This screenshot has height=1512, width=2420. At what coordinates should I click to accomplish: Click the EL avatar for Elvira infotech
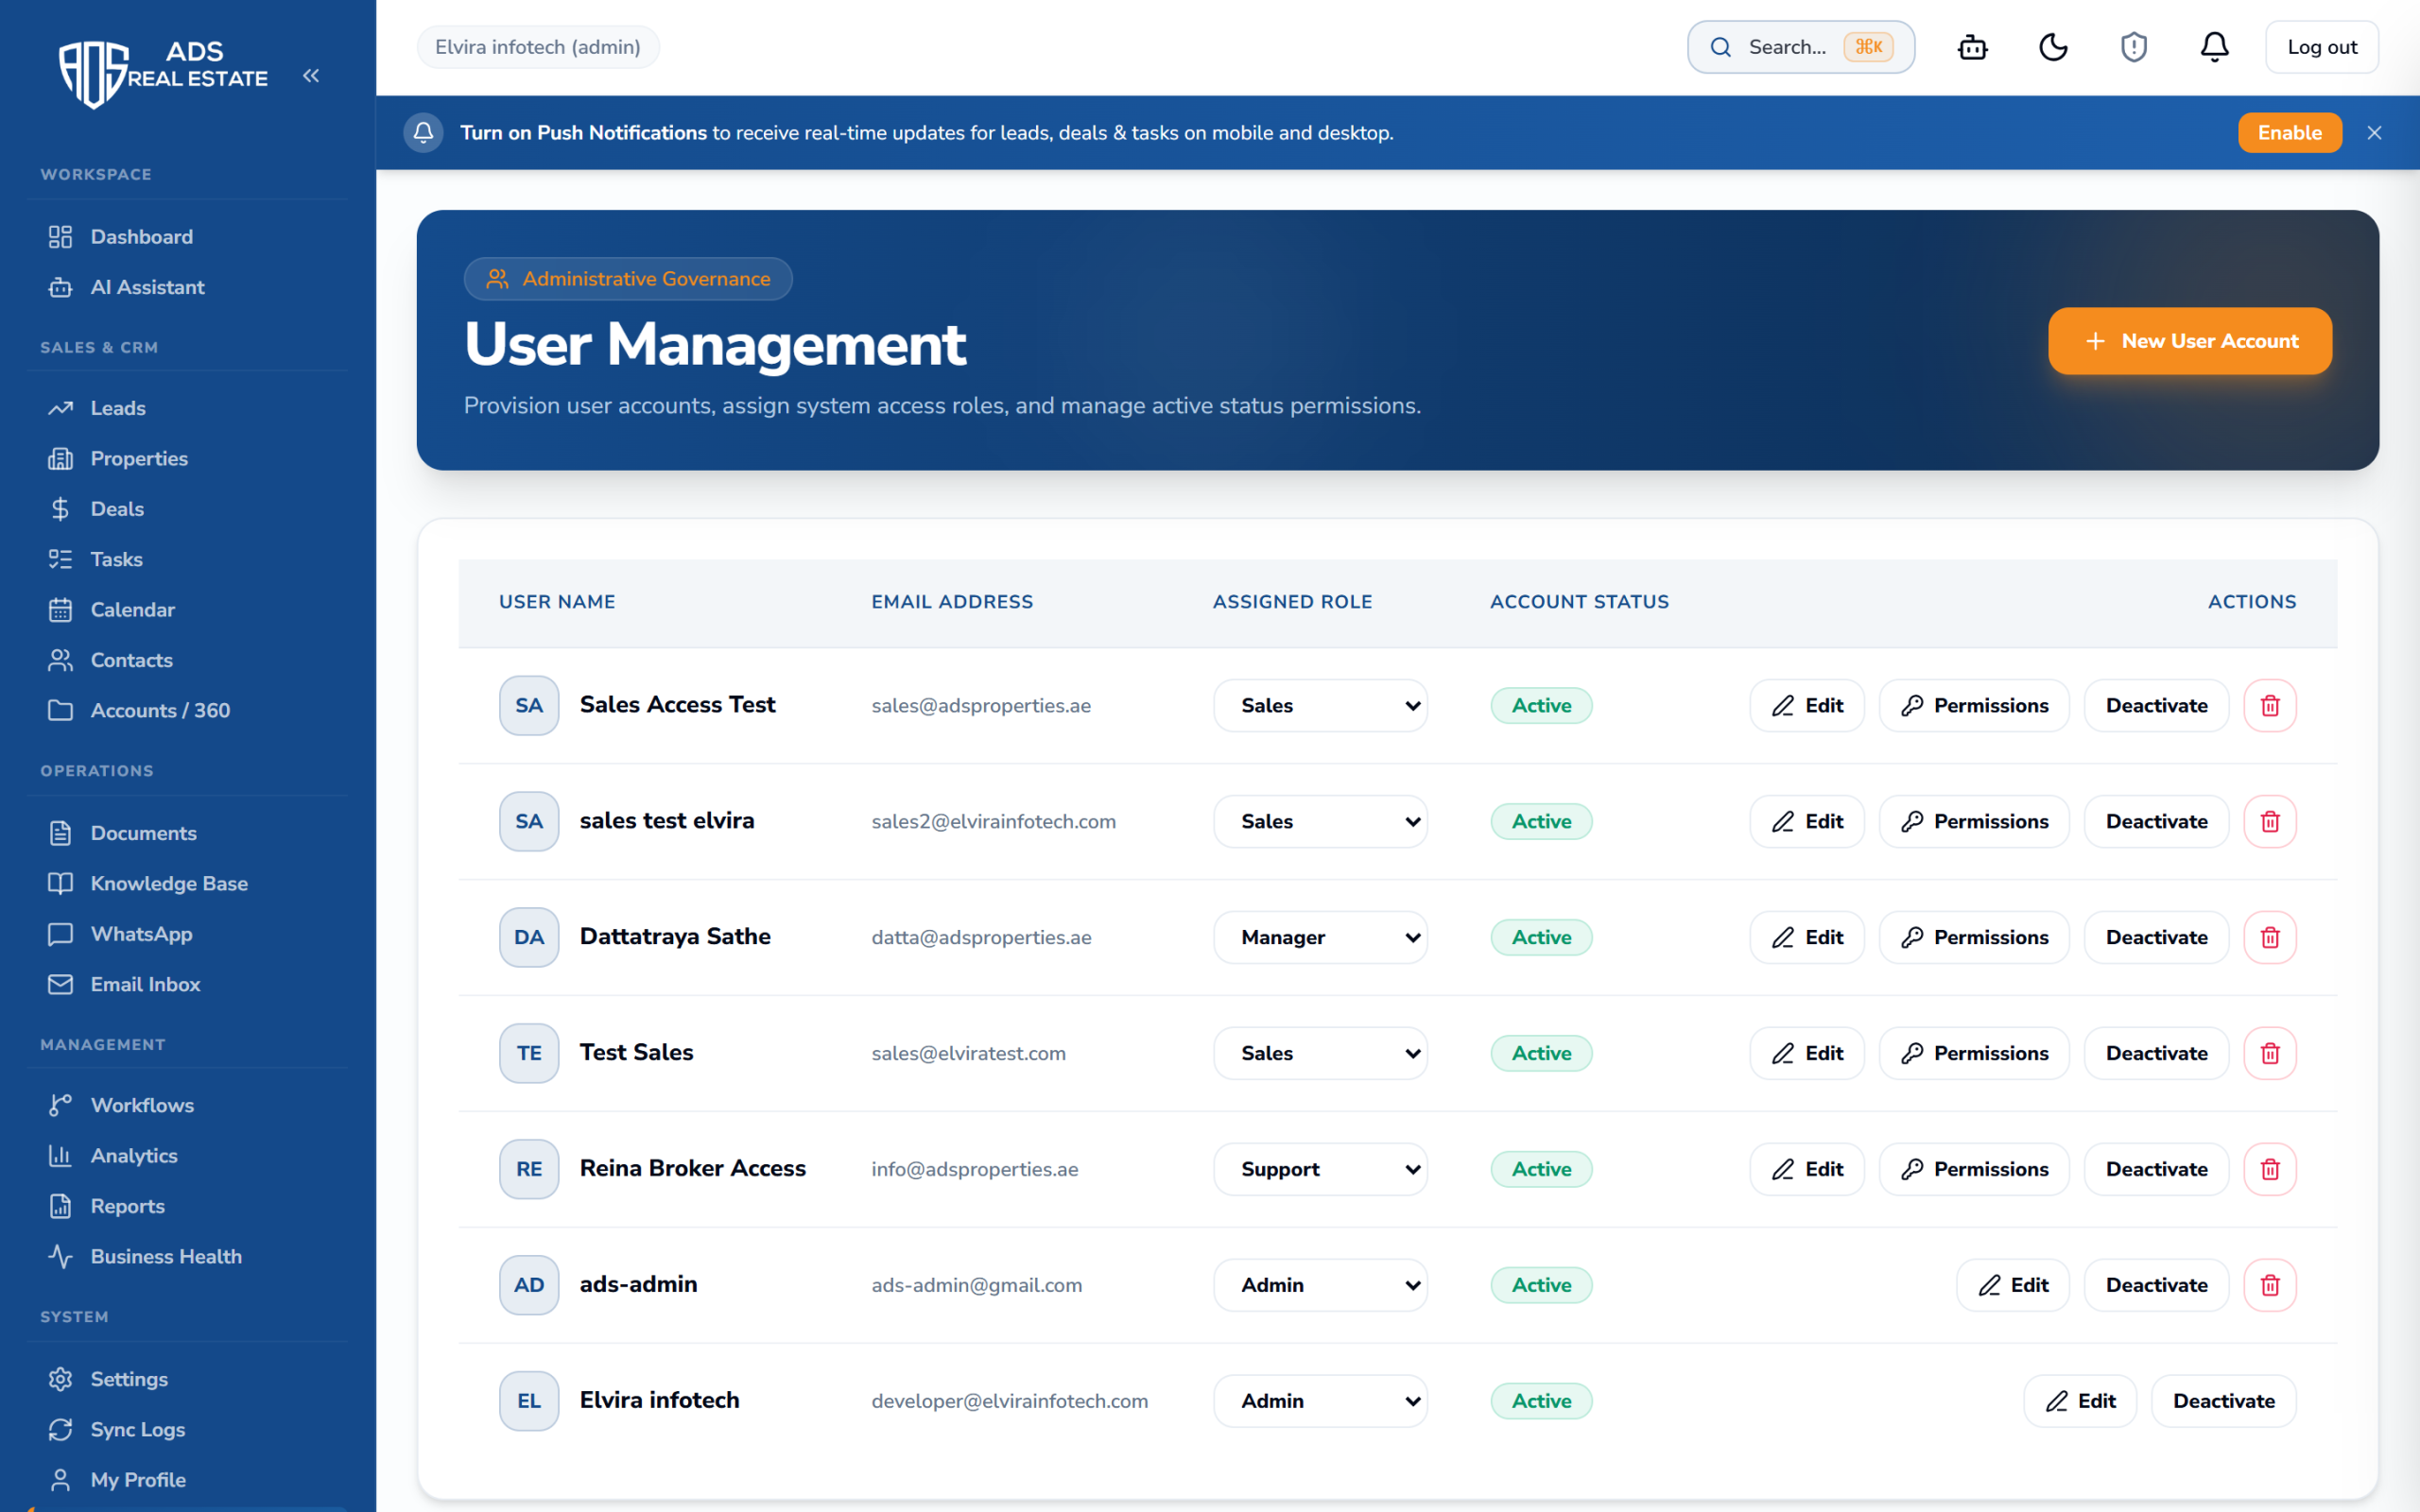pos(529,1401)
